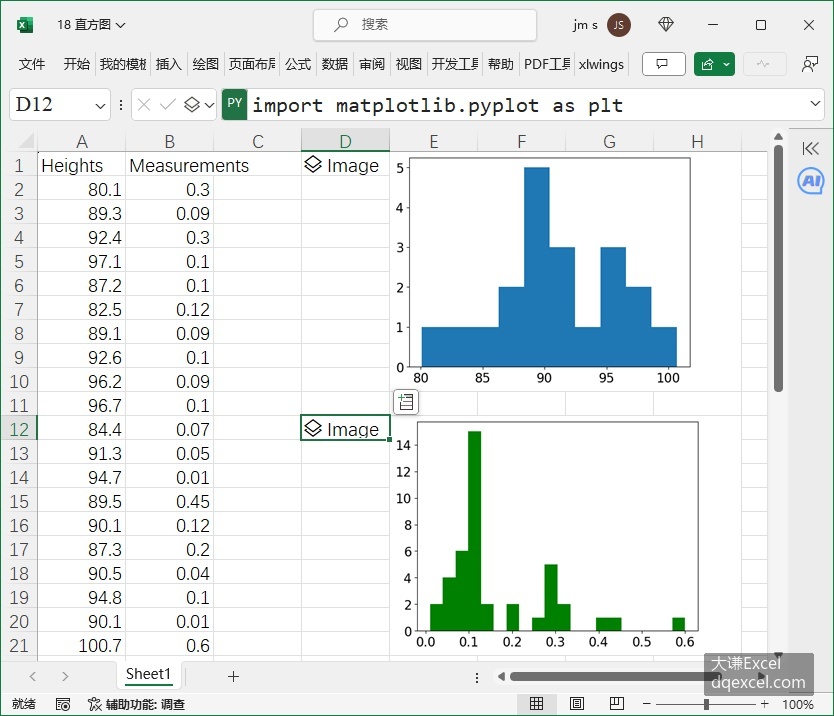Click the vertical scroll up arrow
The image size is (834, 716).
pyautogui.click(x=778, y=137)
